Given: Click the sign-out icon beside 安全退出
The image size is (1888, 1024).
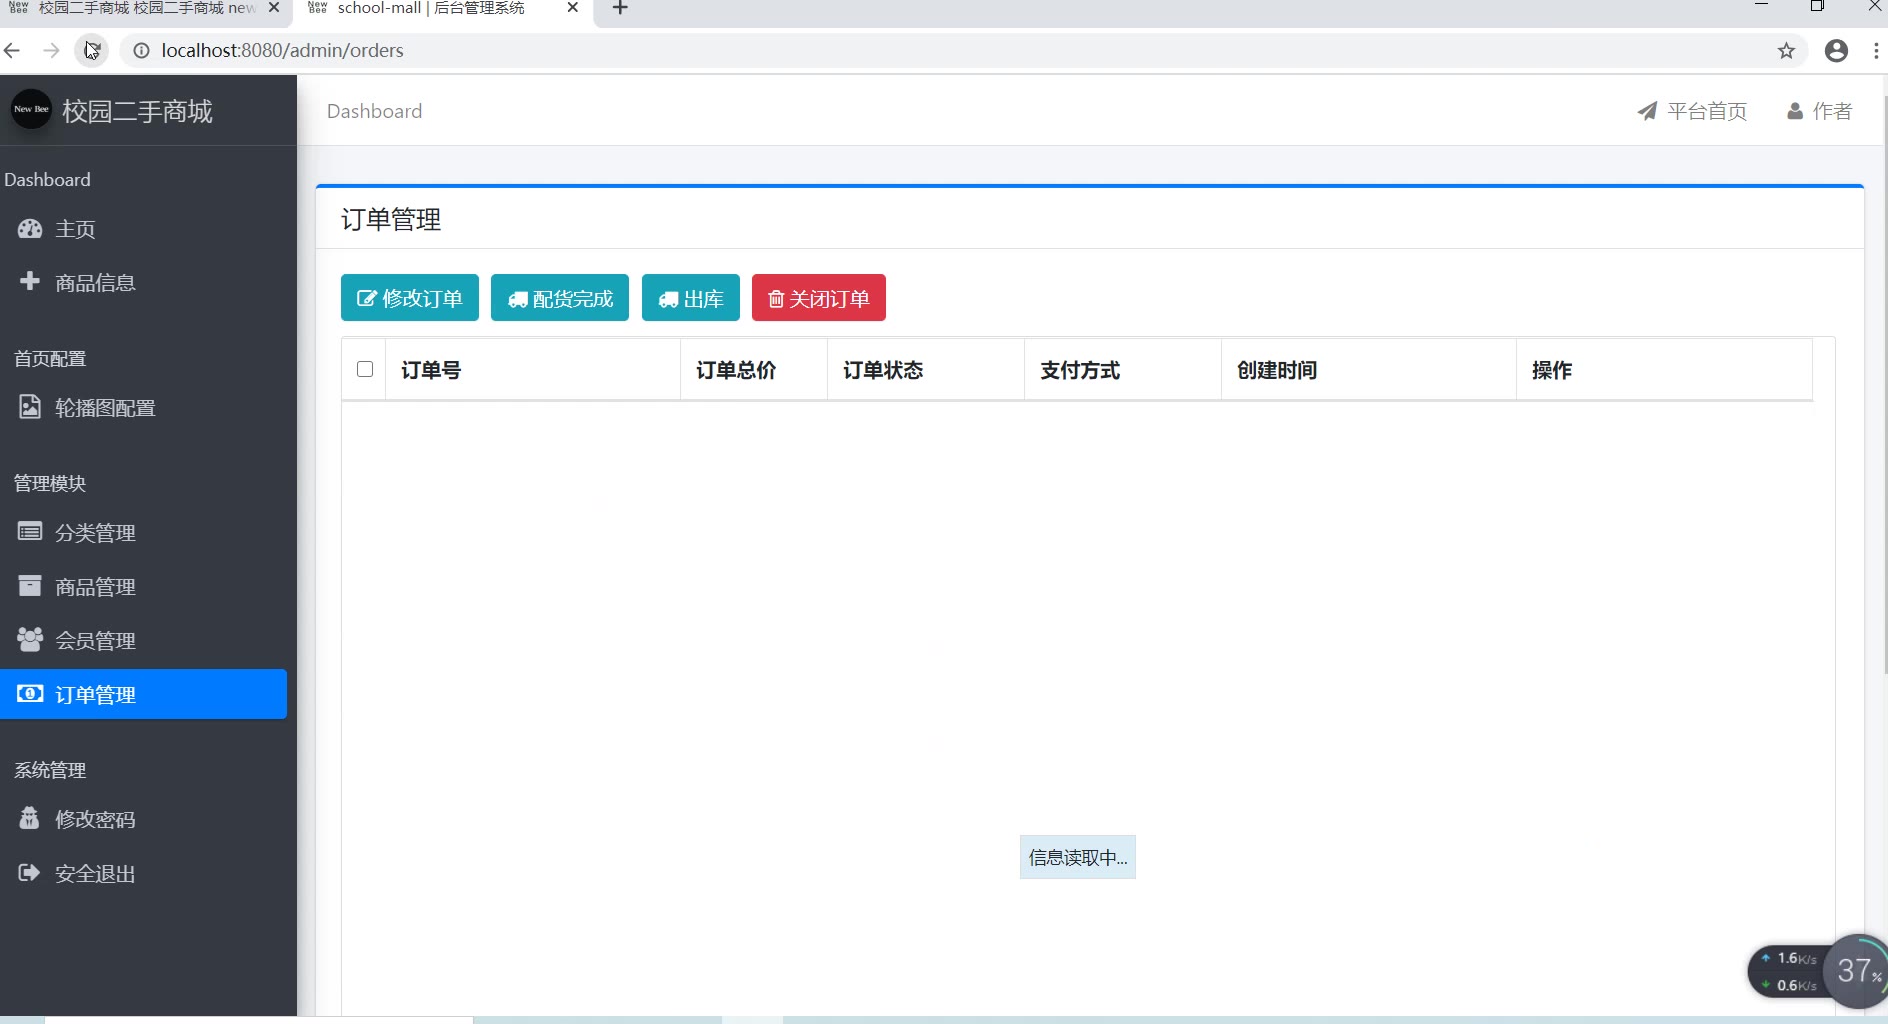Looking at the screenshot, I should pos(30,873).
